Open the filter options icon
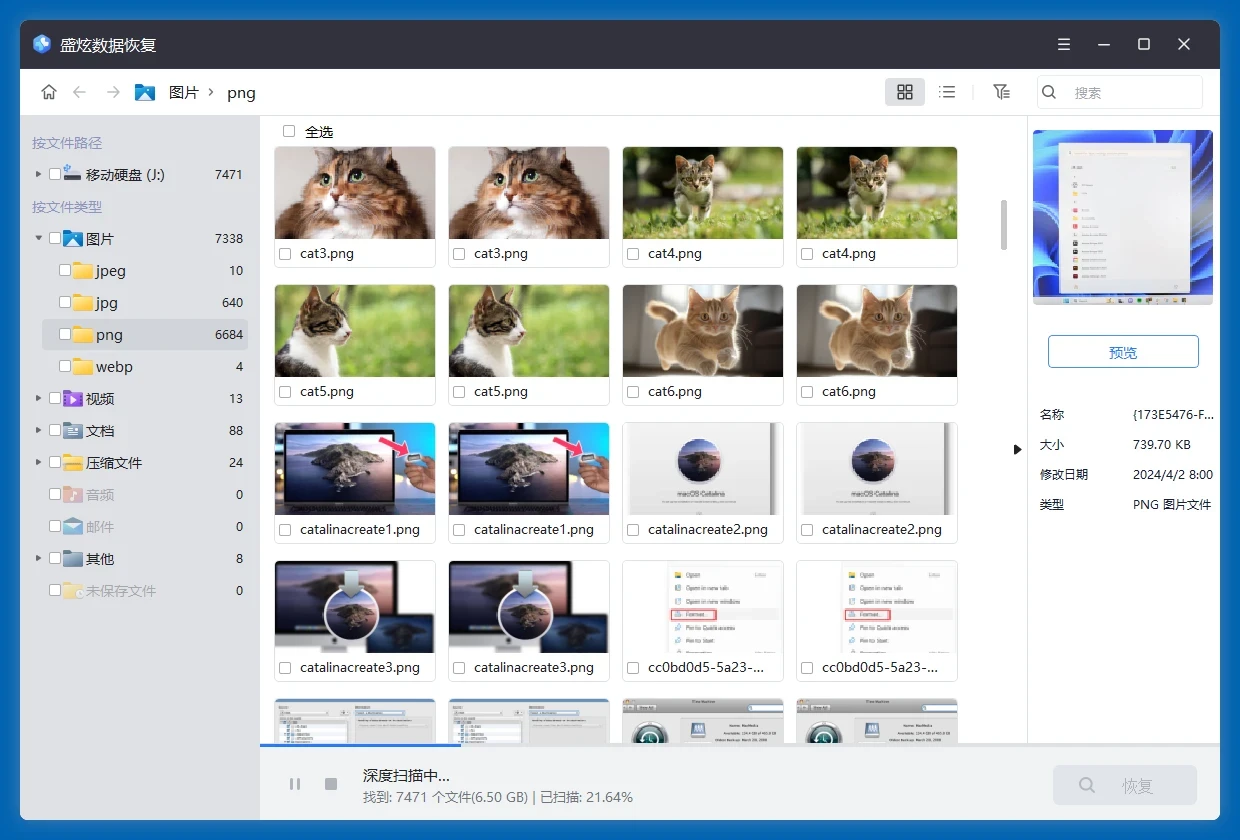 pos(1001,92)
